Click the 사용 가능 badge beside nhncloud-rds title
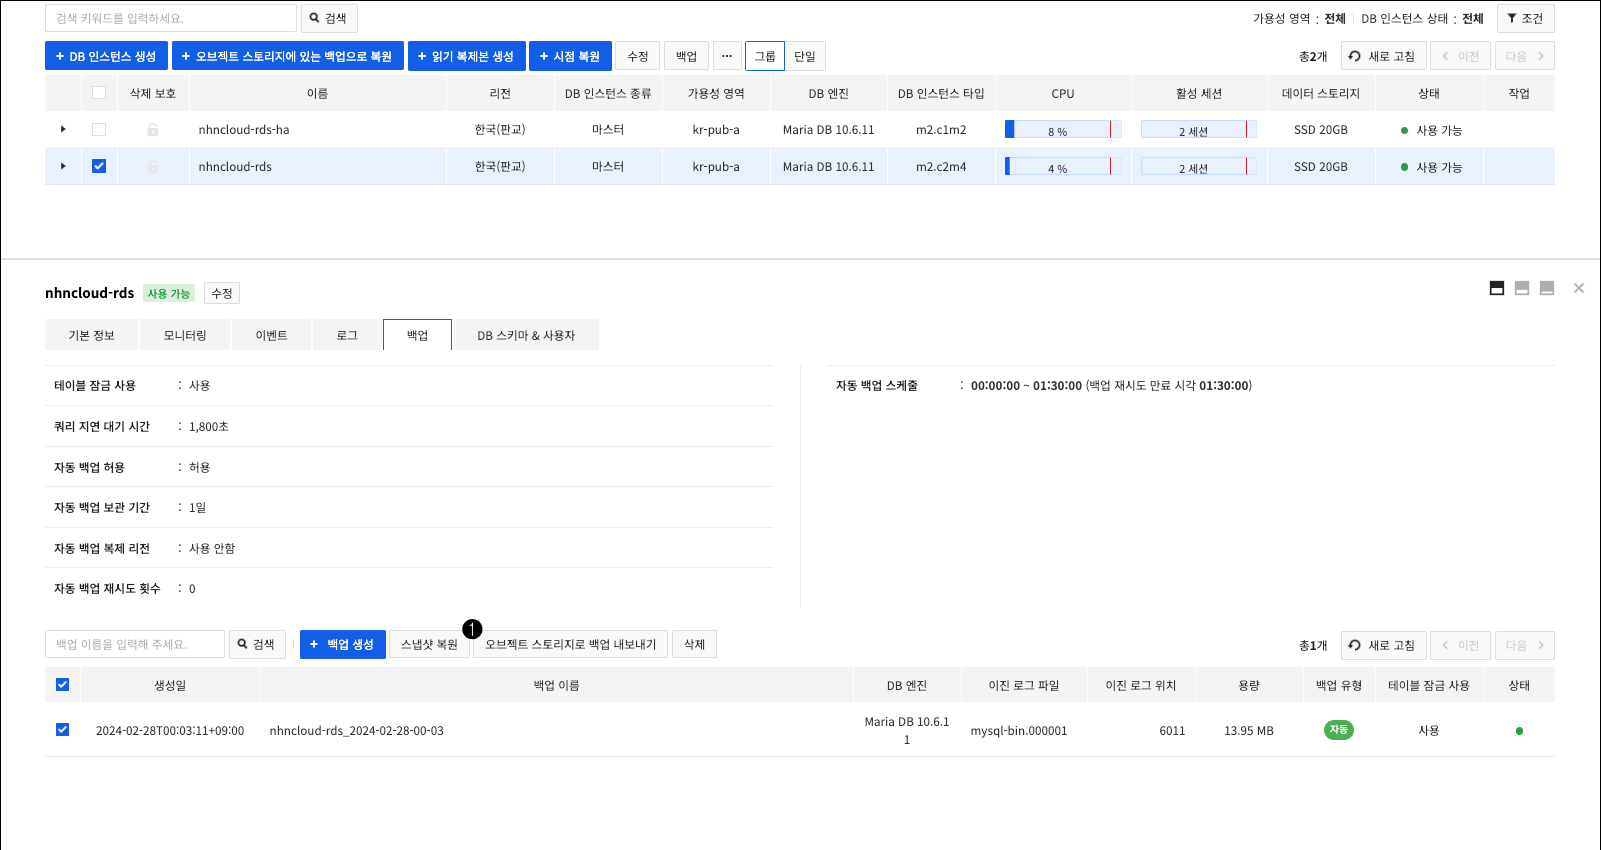Viewport: 1601px width, 850px height. pos(169,293)
